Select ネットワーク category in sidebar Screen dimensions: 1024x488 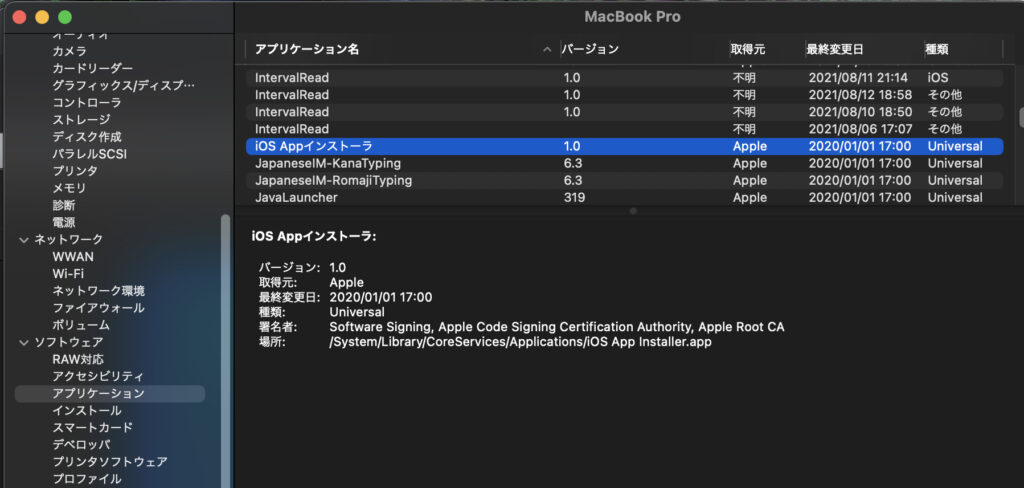68,240
